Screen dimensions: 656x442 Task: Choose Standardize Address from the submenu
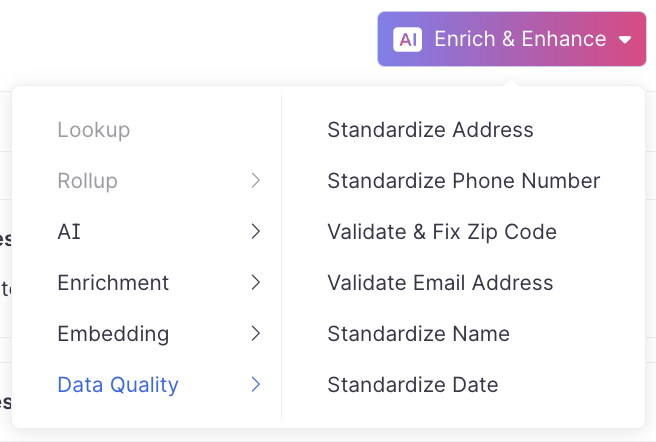[x=430, y=130]
